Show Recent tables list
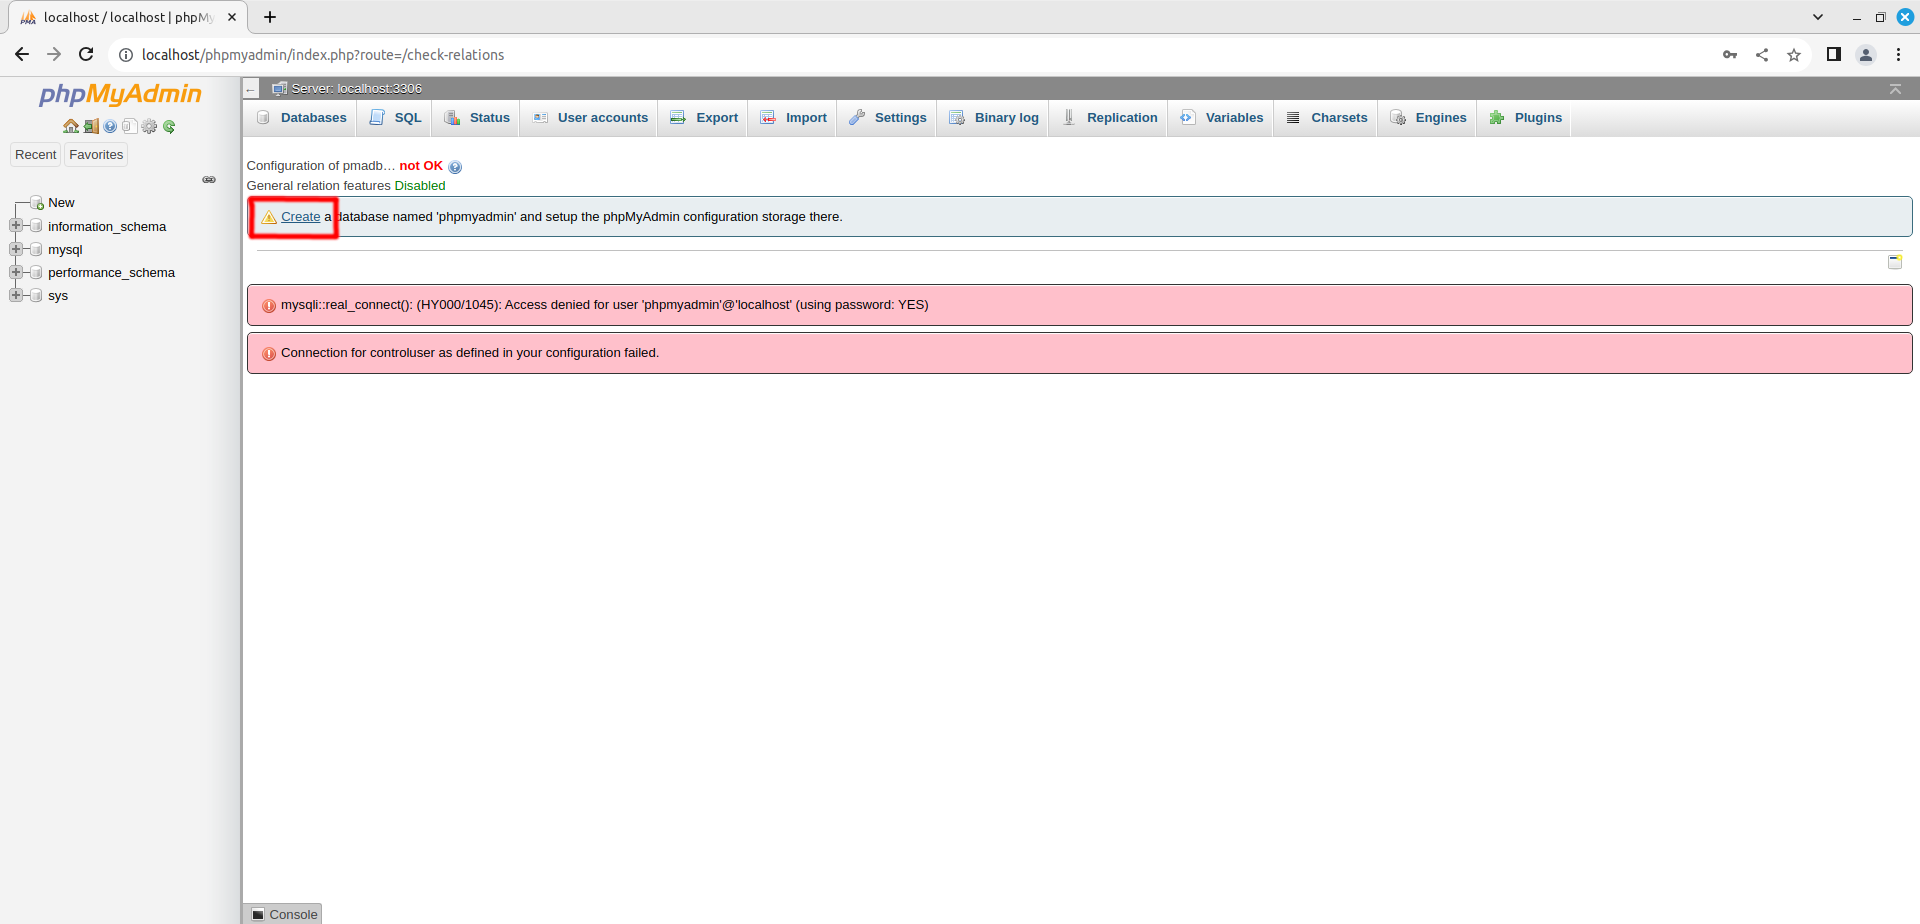 point(36,155)
